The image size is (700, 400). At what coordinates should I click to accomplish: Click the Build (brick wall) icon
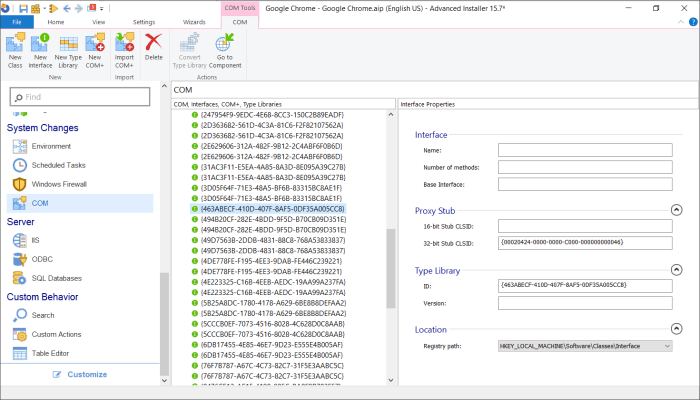pos(35,8)
